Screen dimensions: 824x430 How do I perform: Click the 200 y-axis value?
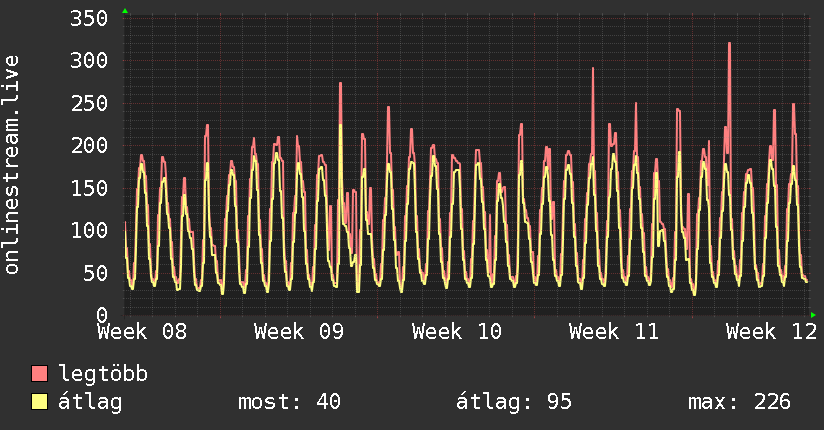click(x=89, y=146)
